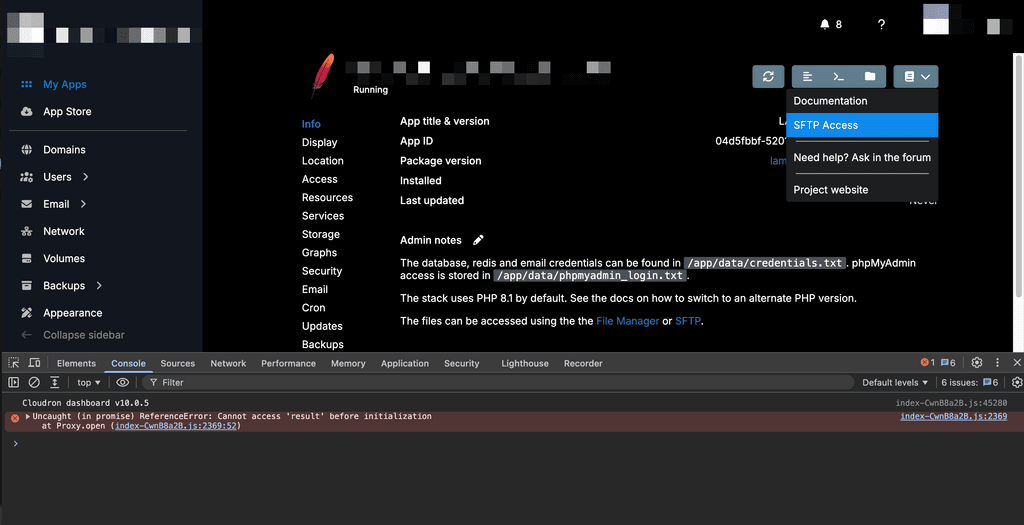
Task: Click the 6 issues counter link
Action: (970, 383)
